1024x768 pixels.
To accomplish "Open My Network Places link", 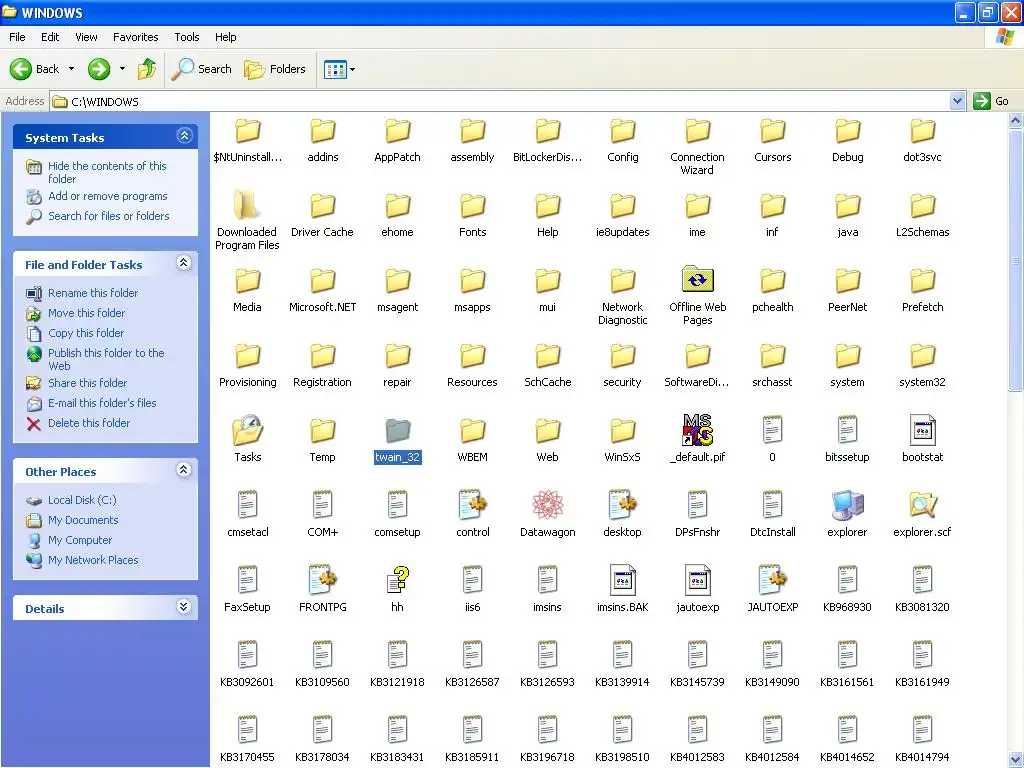I will (x=93, y=560).
